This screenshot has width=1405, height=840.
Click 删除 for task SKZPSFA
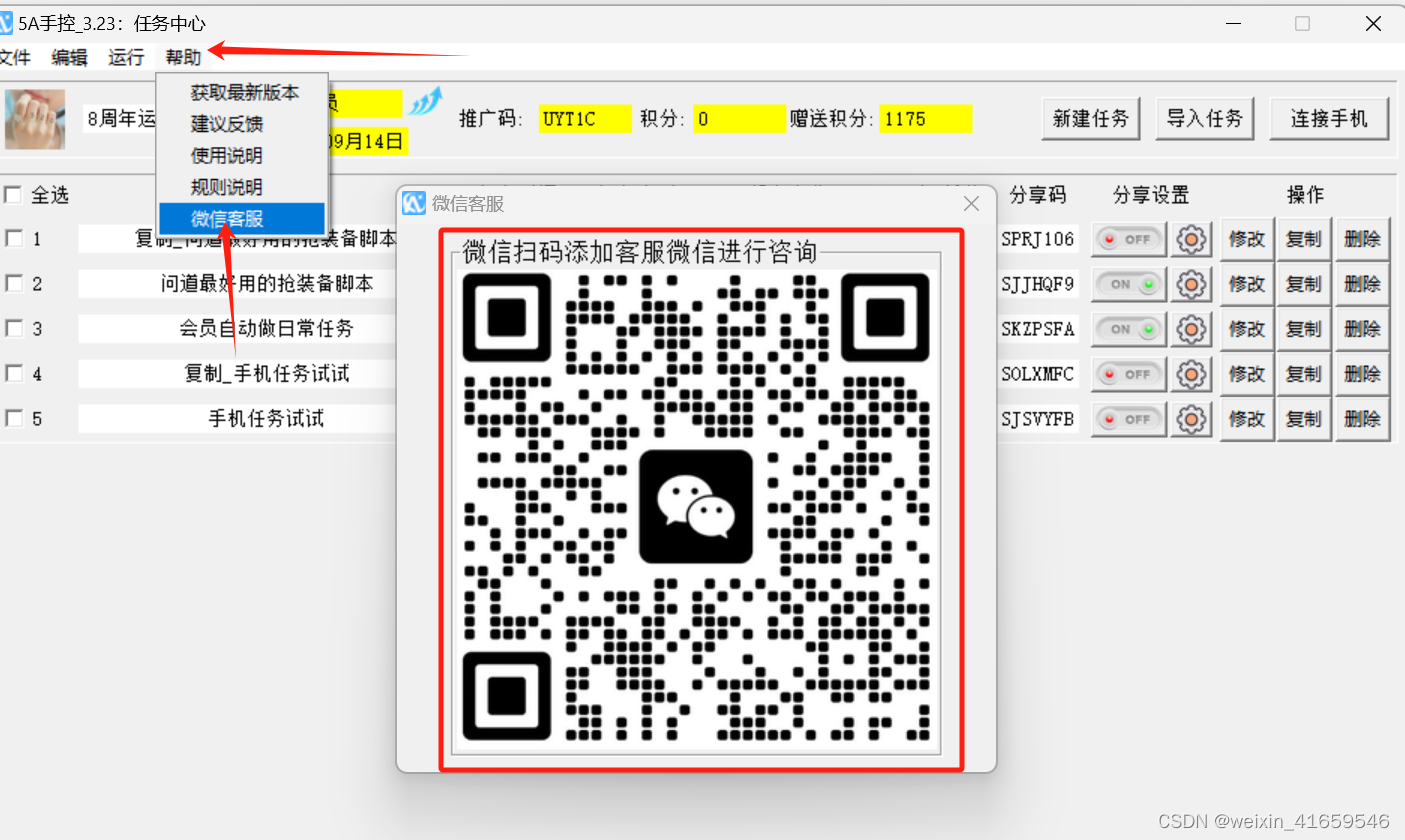[1362, 329]
